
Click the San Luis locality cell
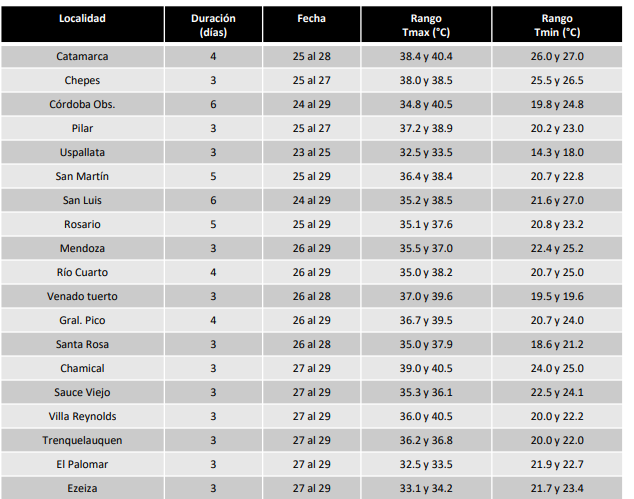(x=82, y=201)
